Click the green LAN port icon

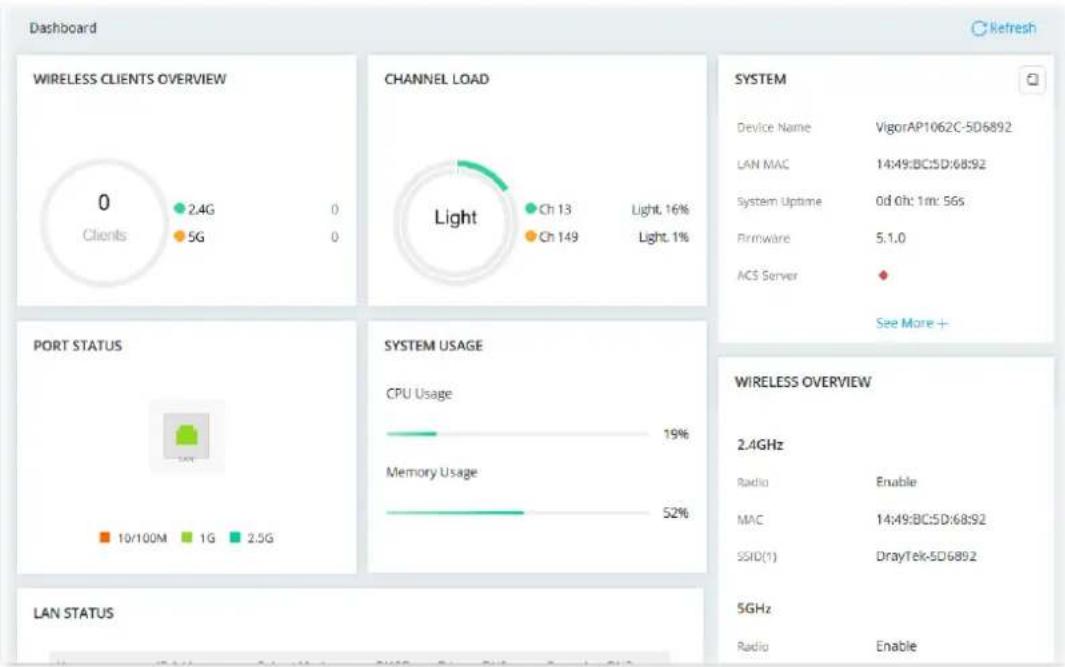187,435
